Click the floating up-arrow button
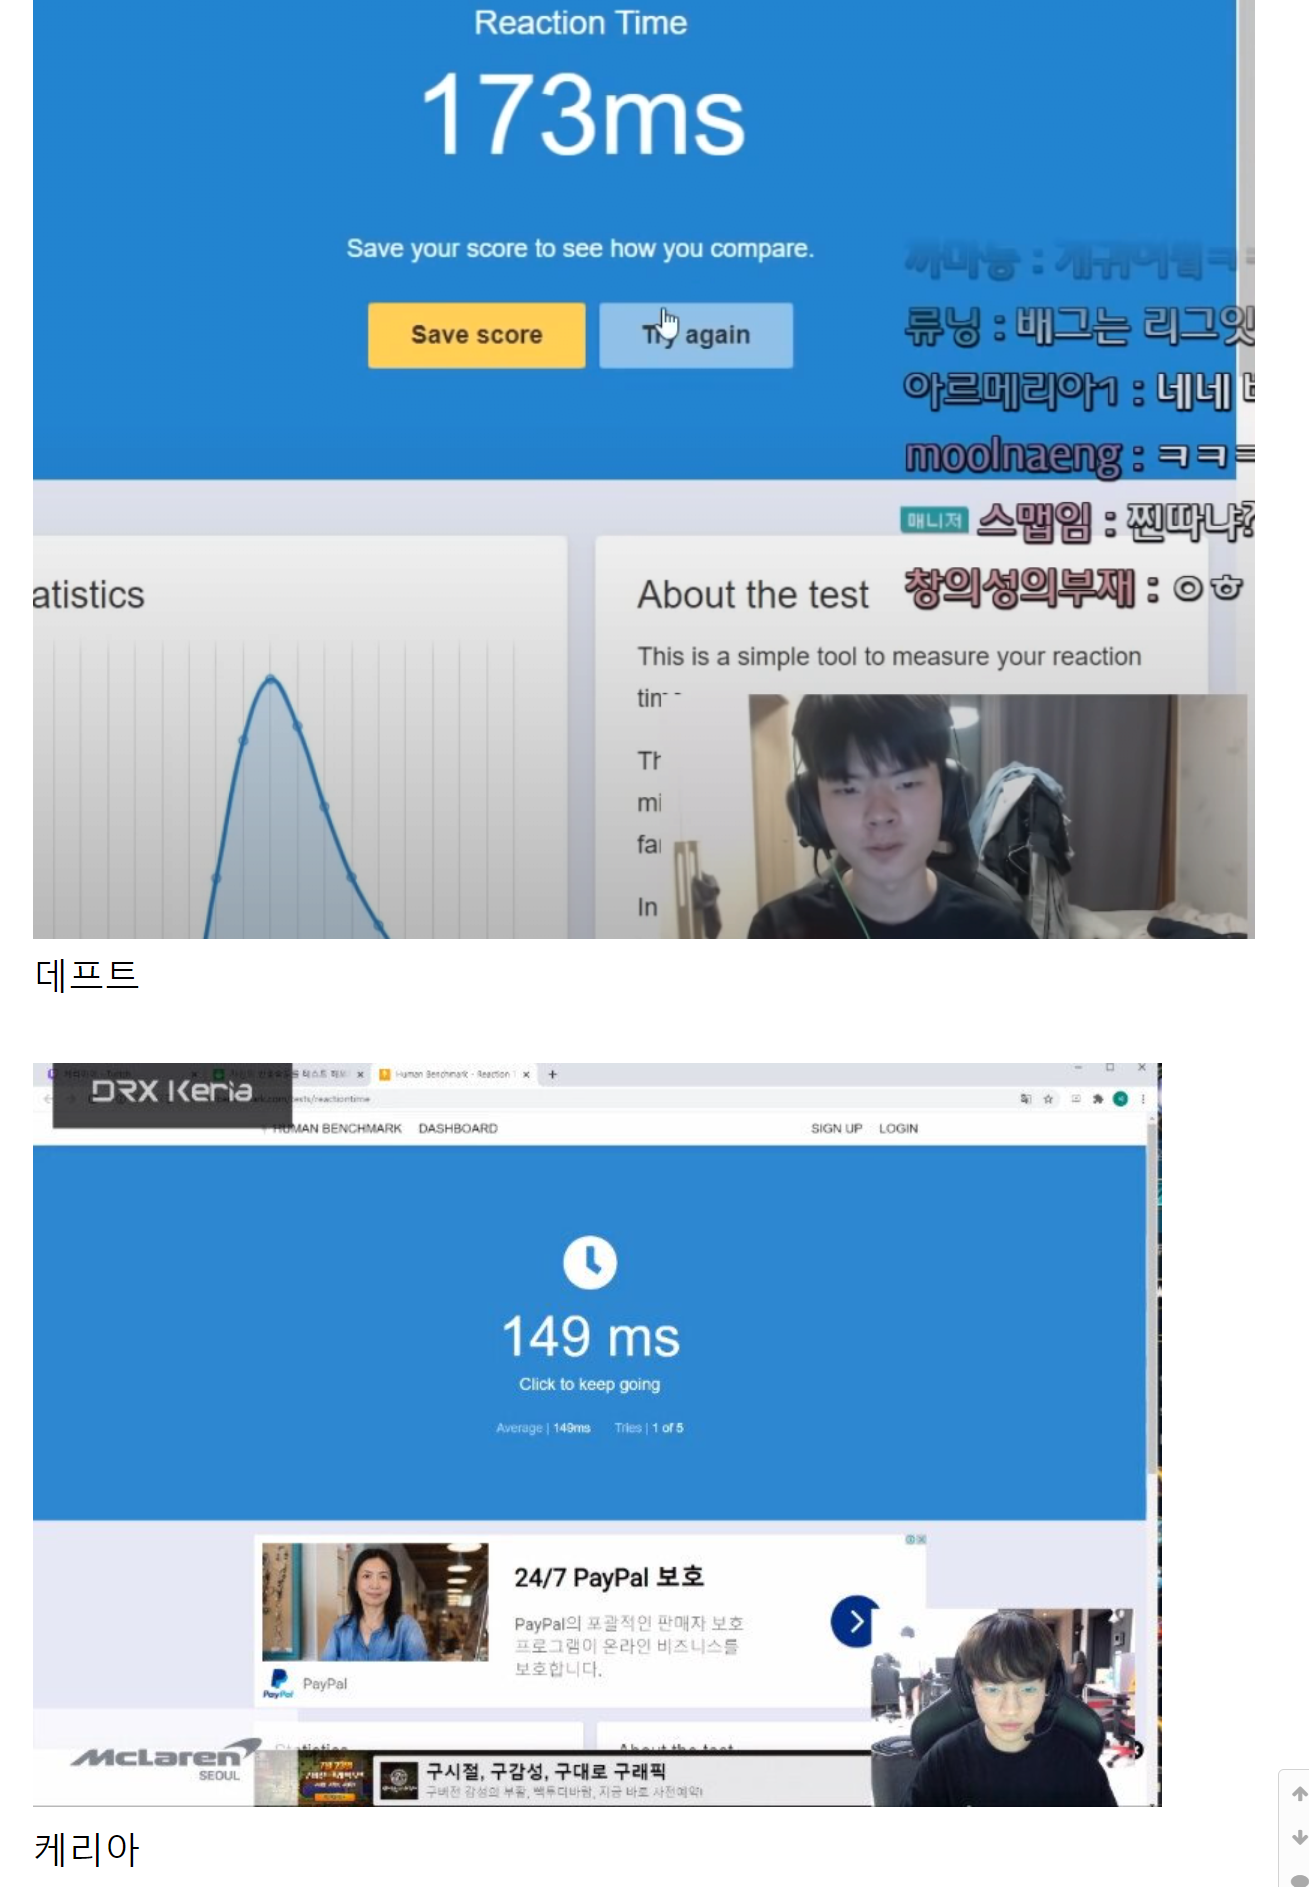The image size is (1309, 1887). coord(1299,1794)
